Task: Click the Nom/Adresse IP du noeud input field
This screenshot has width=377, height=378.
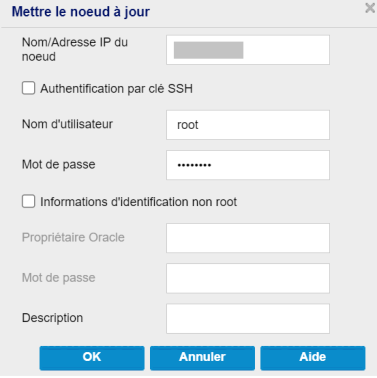Action: [x=248, y=50]
